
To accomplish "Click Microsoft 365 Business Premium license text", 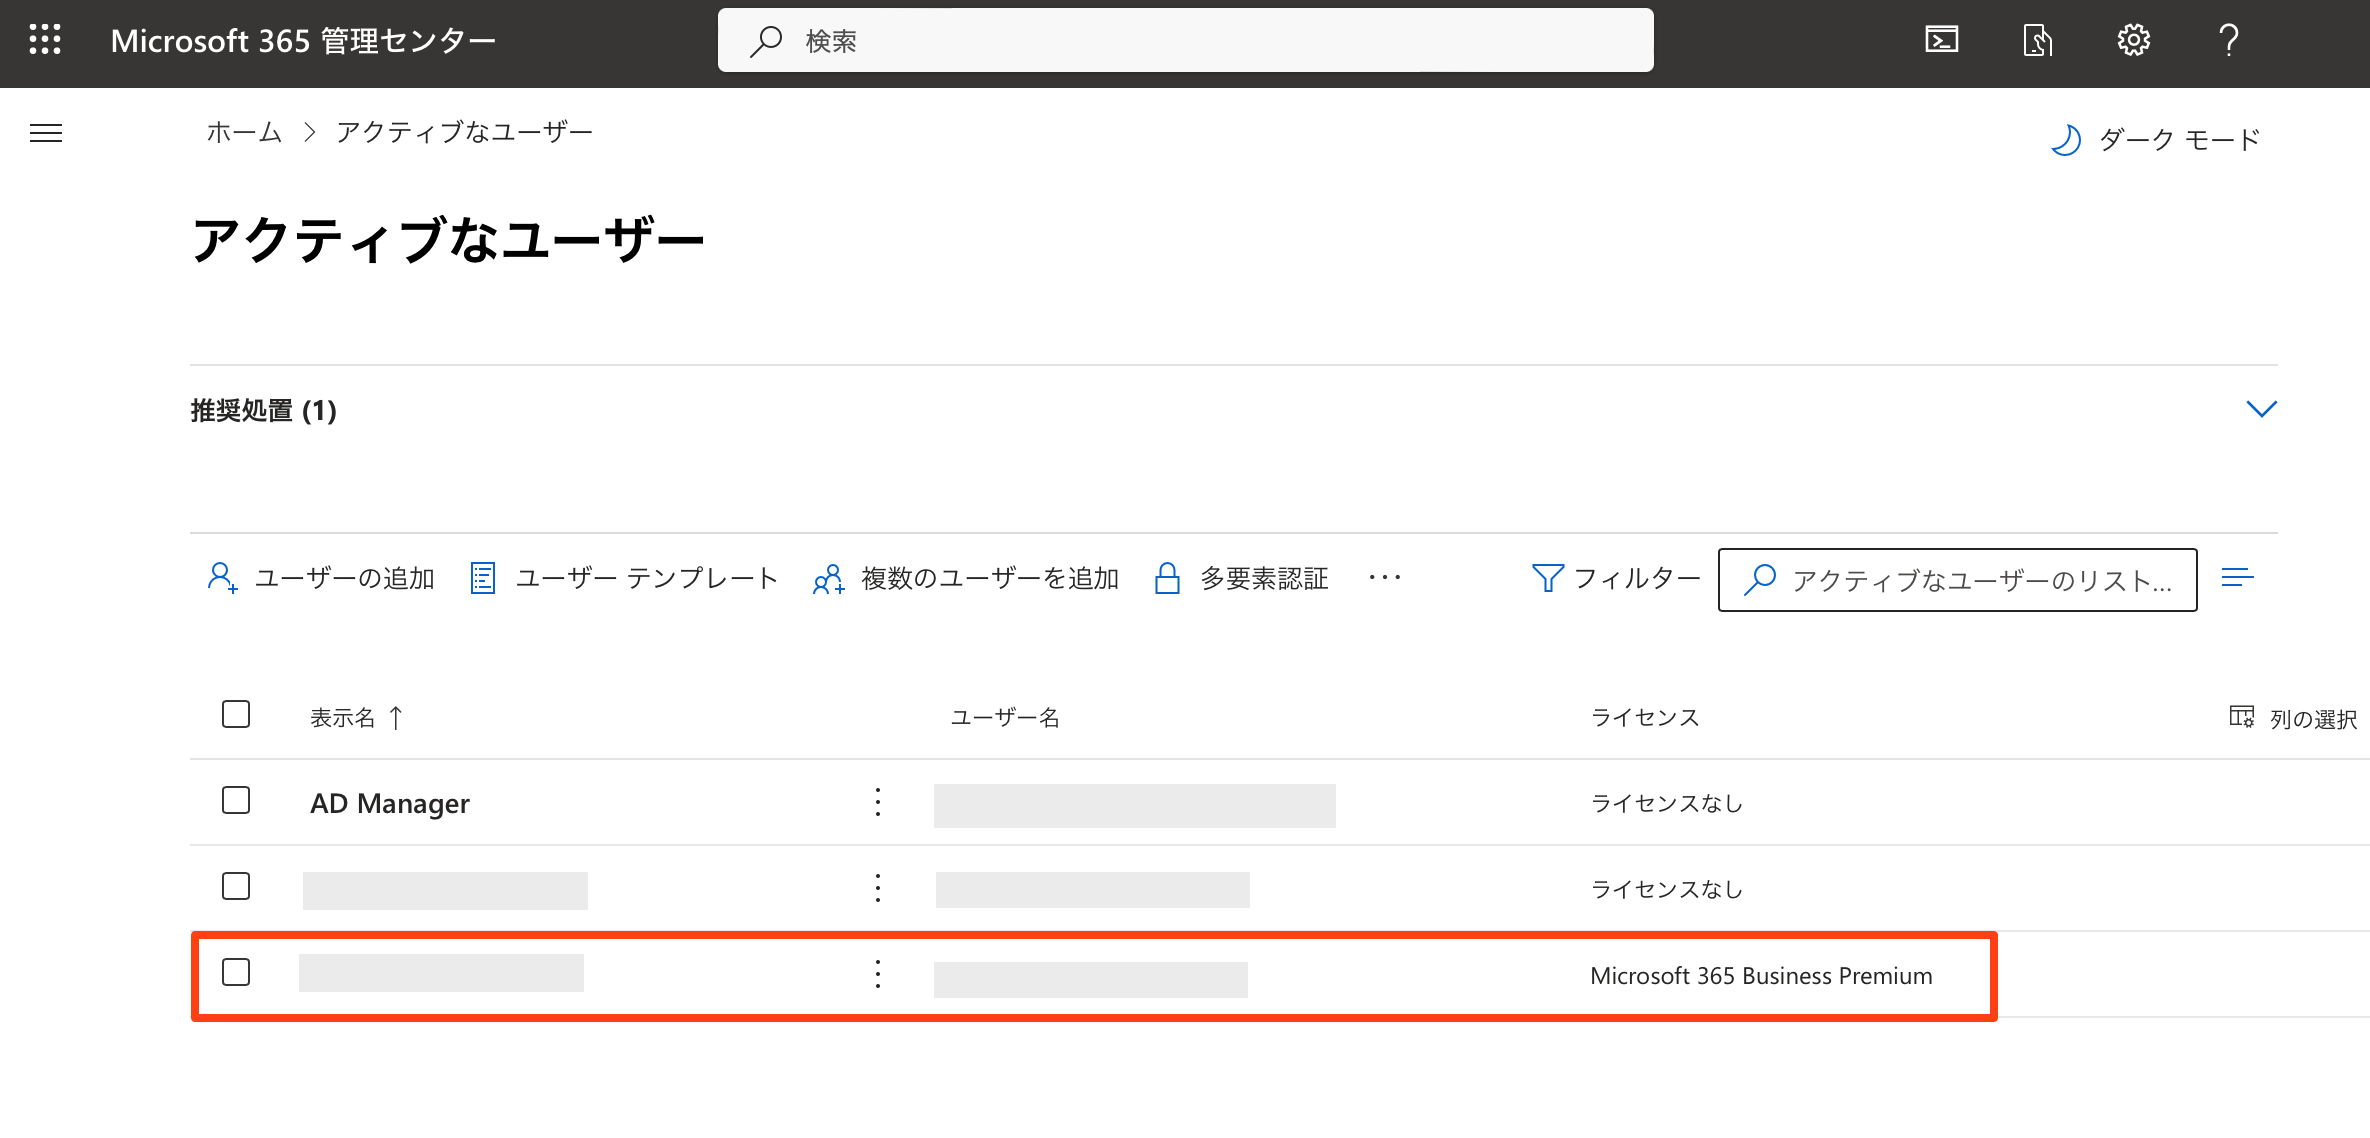I will pos(1761,976).
